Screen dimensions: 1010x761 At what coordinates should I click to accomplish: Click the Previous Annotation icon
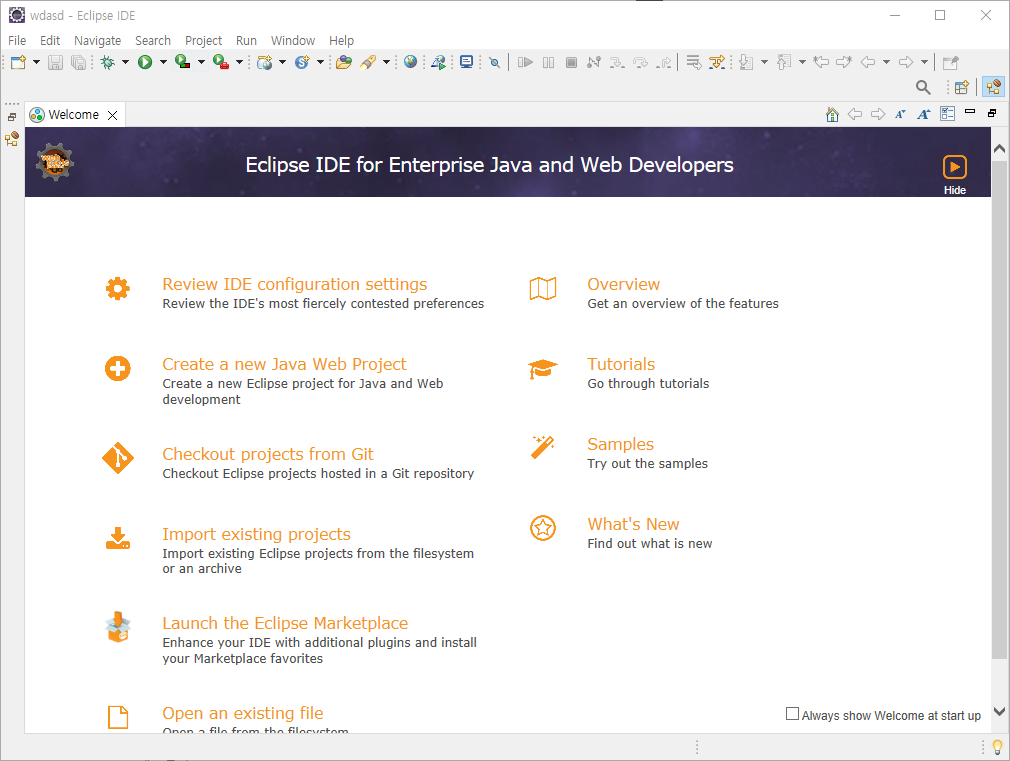point(784,62)
